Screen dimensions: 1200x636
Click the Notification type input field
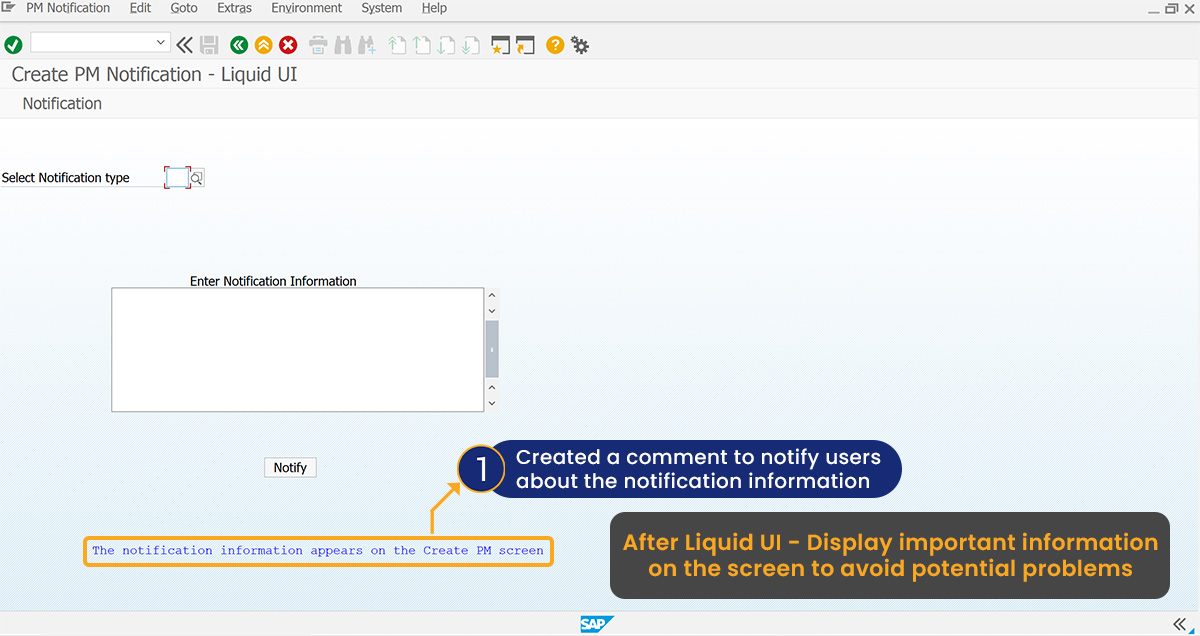point(177,177)
